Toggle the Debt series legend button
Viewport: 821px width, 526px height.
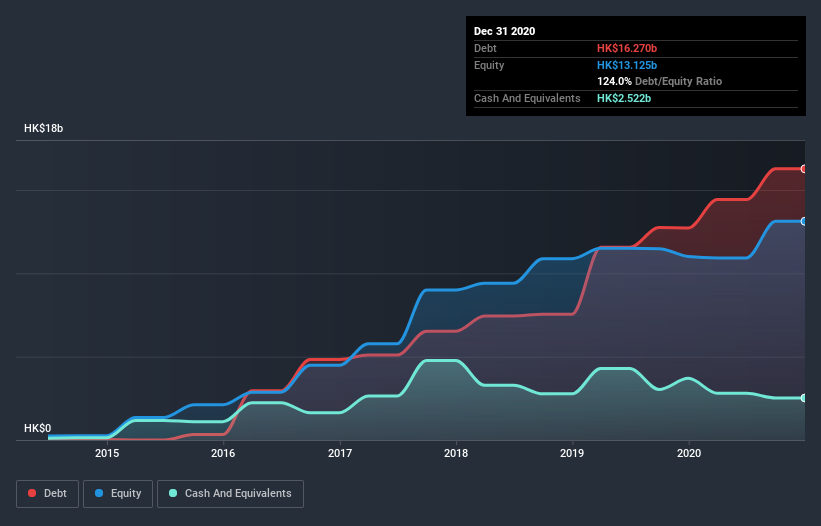(47, 494)
